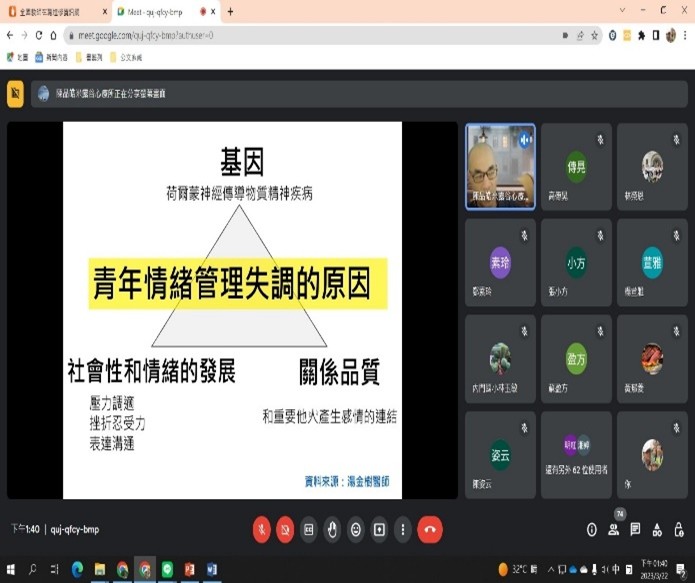Open Chrome three-dot menu
The image size is (695, 583).
coord(685,35)
